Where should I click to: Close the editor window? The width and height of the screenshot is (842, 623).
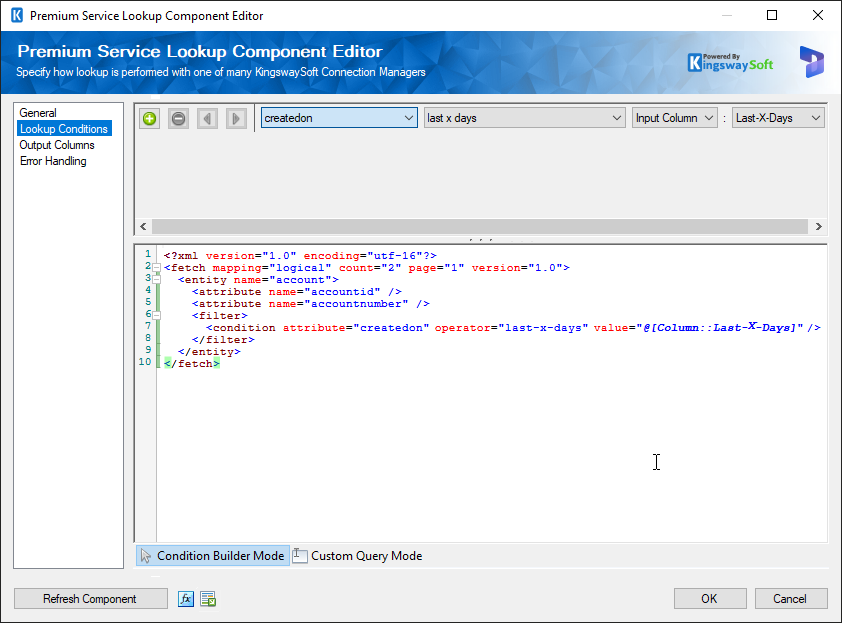pyautogui.click(x=818, y=15)
